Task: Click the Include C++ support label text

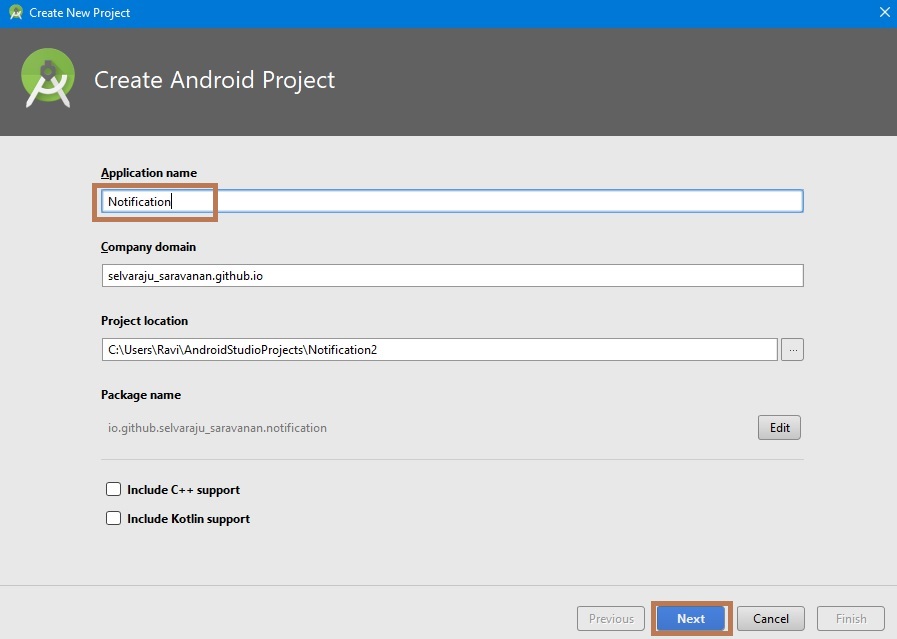Action: pos(184,490)
